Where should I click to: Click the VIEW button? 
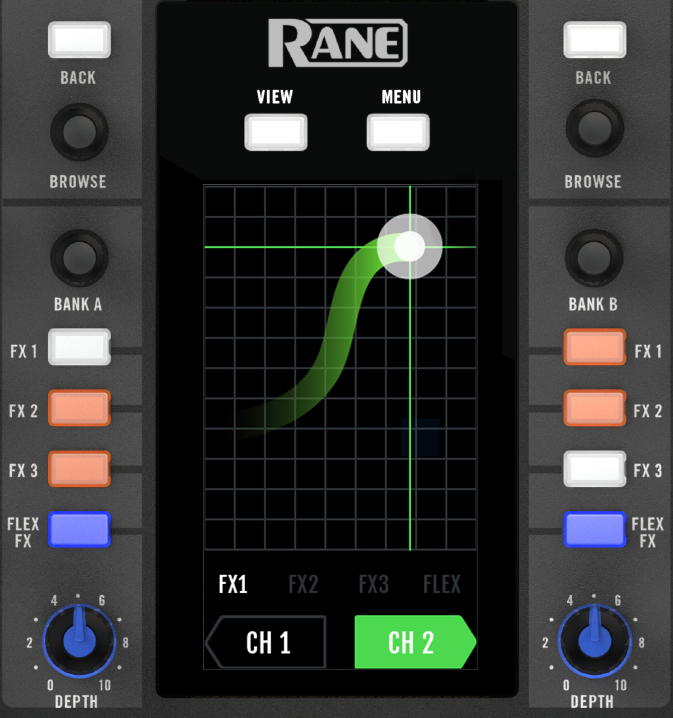(x=276, y=132)
